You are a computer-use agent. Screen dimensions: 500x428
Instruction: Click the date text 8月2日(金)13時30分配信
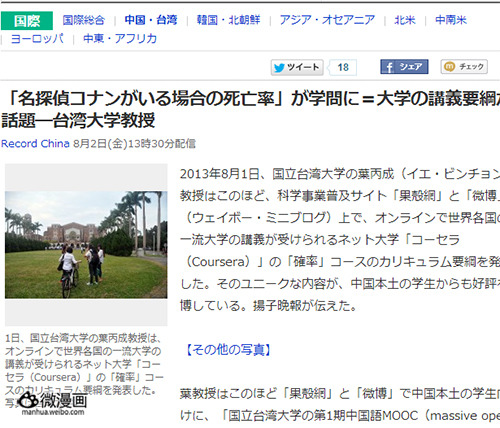click(134, 144)
